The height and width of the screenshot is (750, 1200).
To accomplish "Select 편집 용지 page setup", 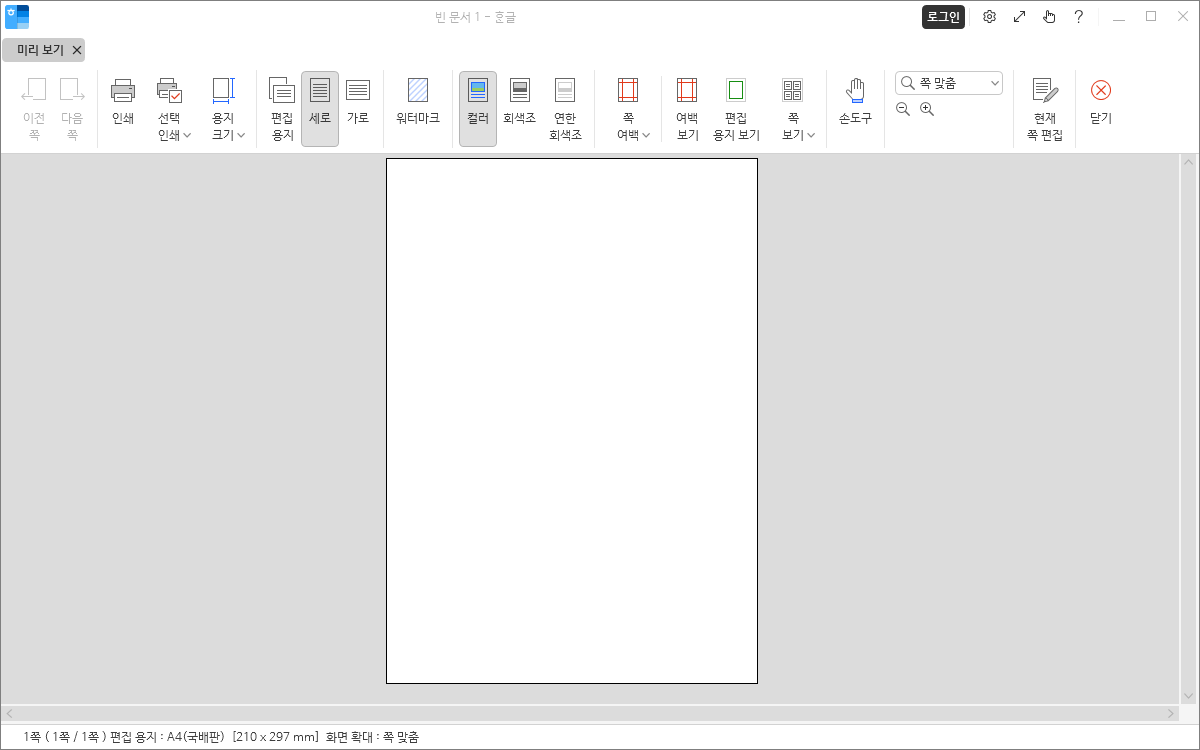I will (x=282, y=109).
